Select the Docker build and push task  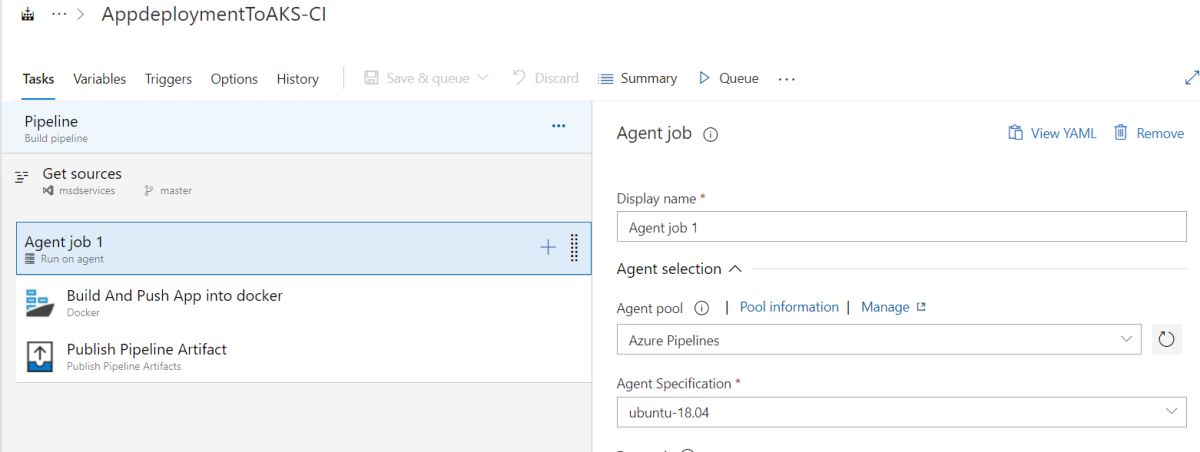coord(174,302)
